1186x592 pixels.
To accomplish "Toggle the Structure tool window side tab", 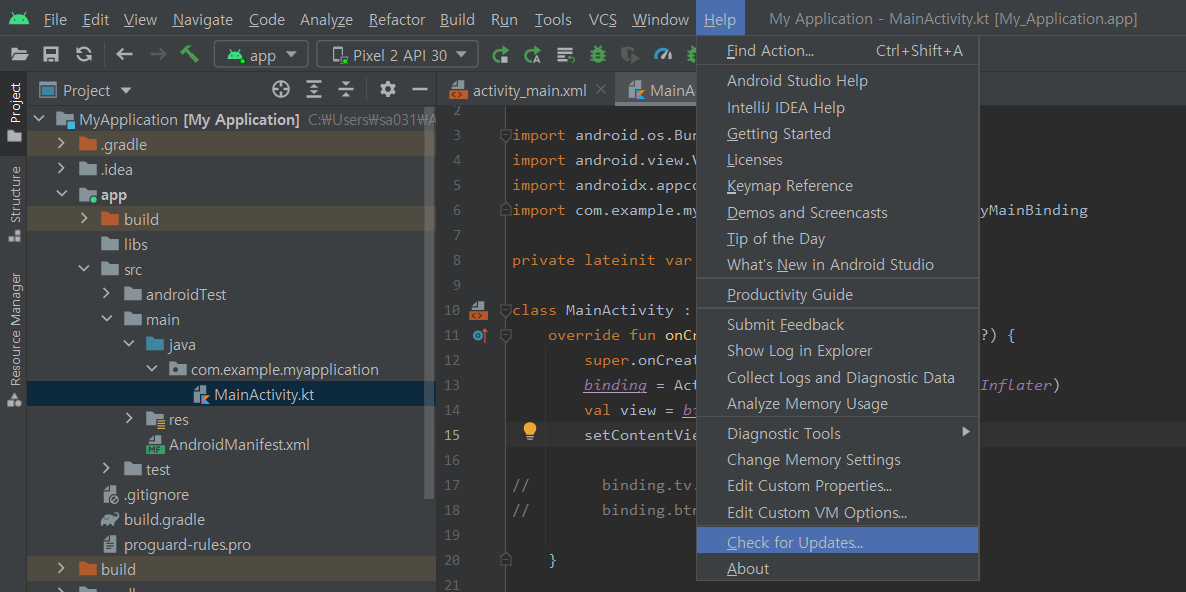I will (14, 203).
